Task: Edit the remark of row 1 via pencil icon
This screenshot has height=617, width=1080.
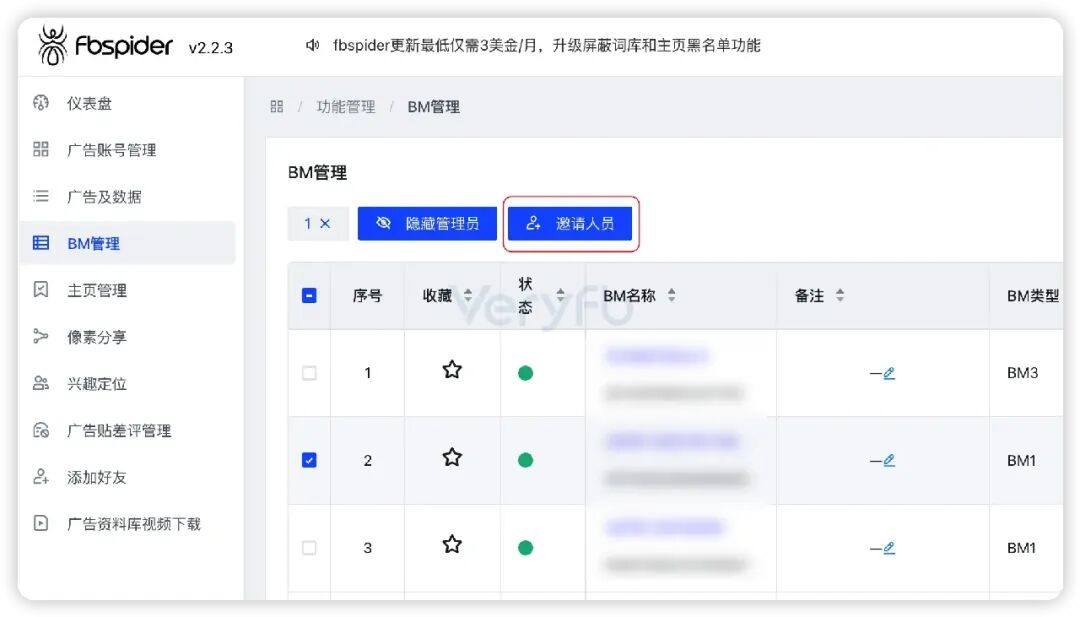Action: pos(890,373)
